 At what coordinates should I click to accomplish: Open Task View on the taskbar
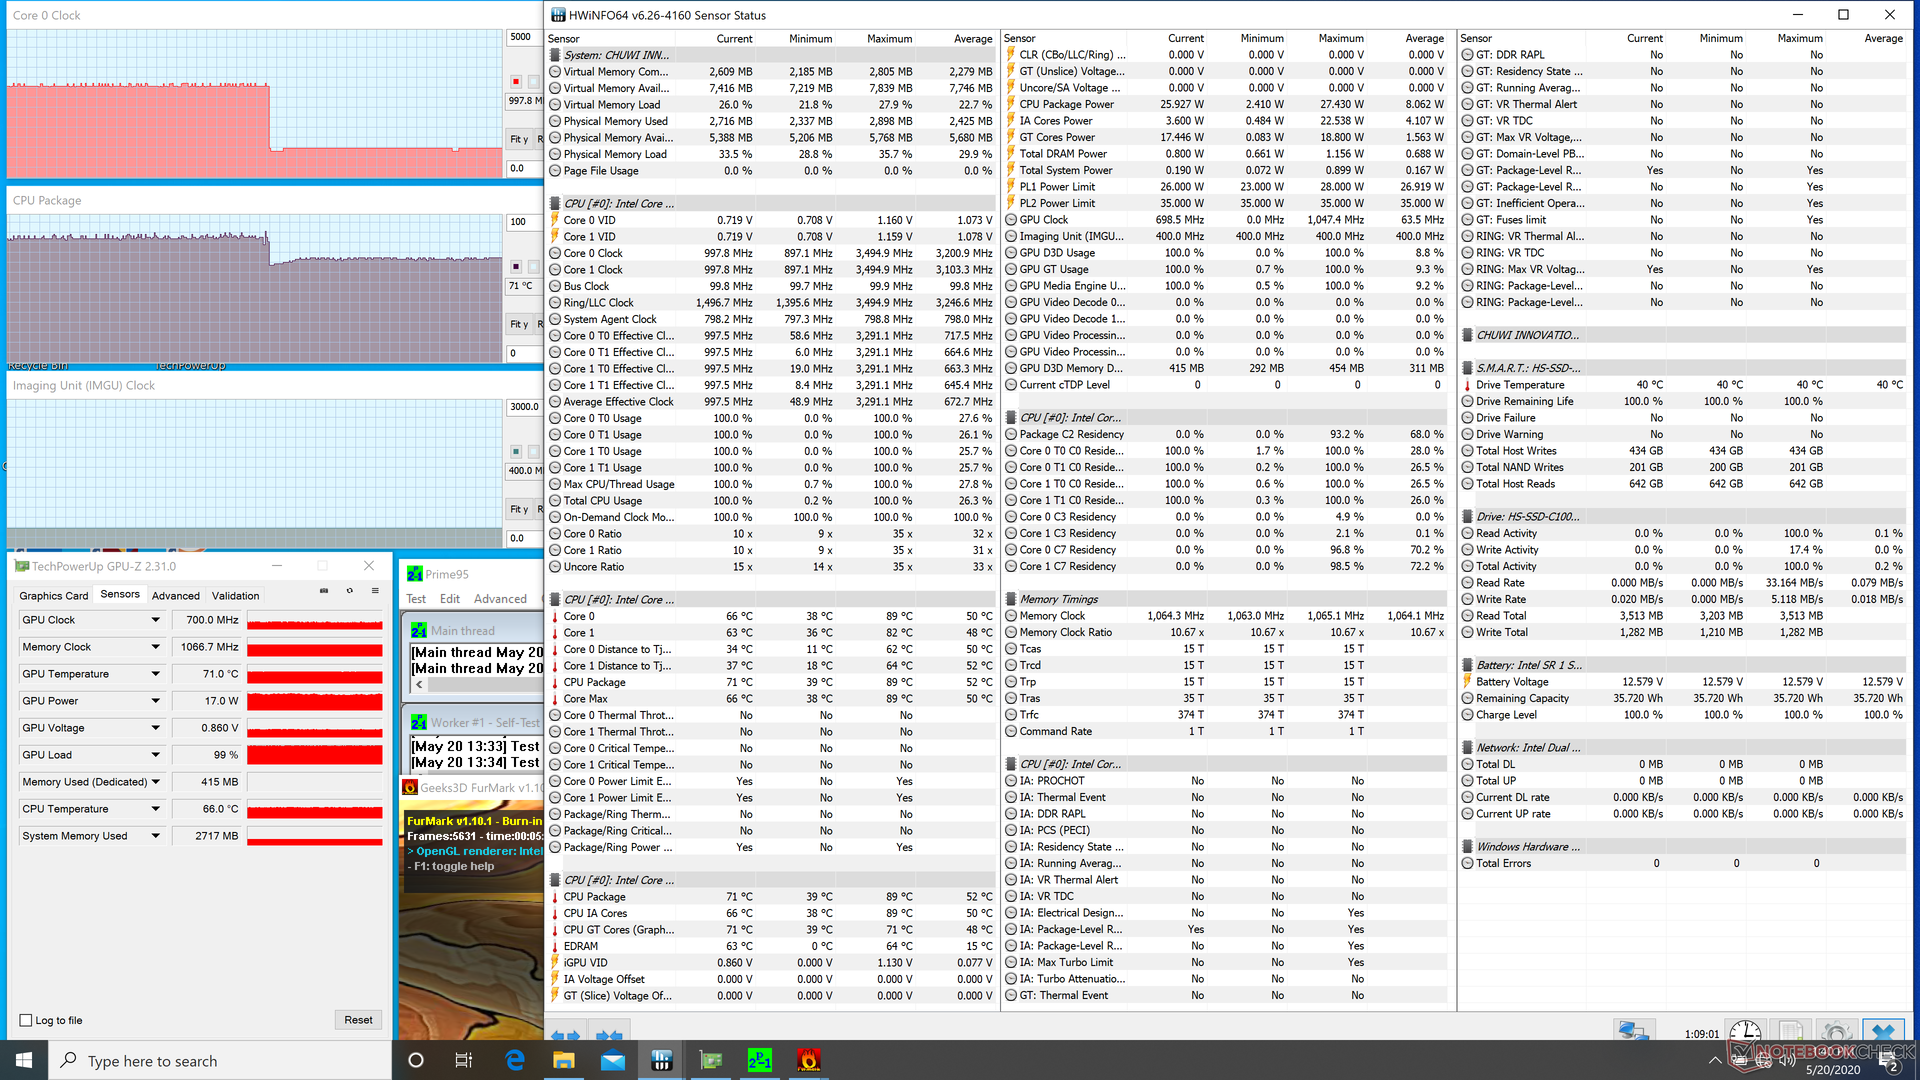point(464,1060)
